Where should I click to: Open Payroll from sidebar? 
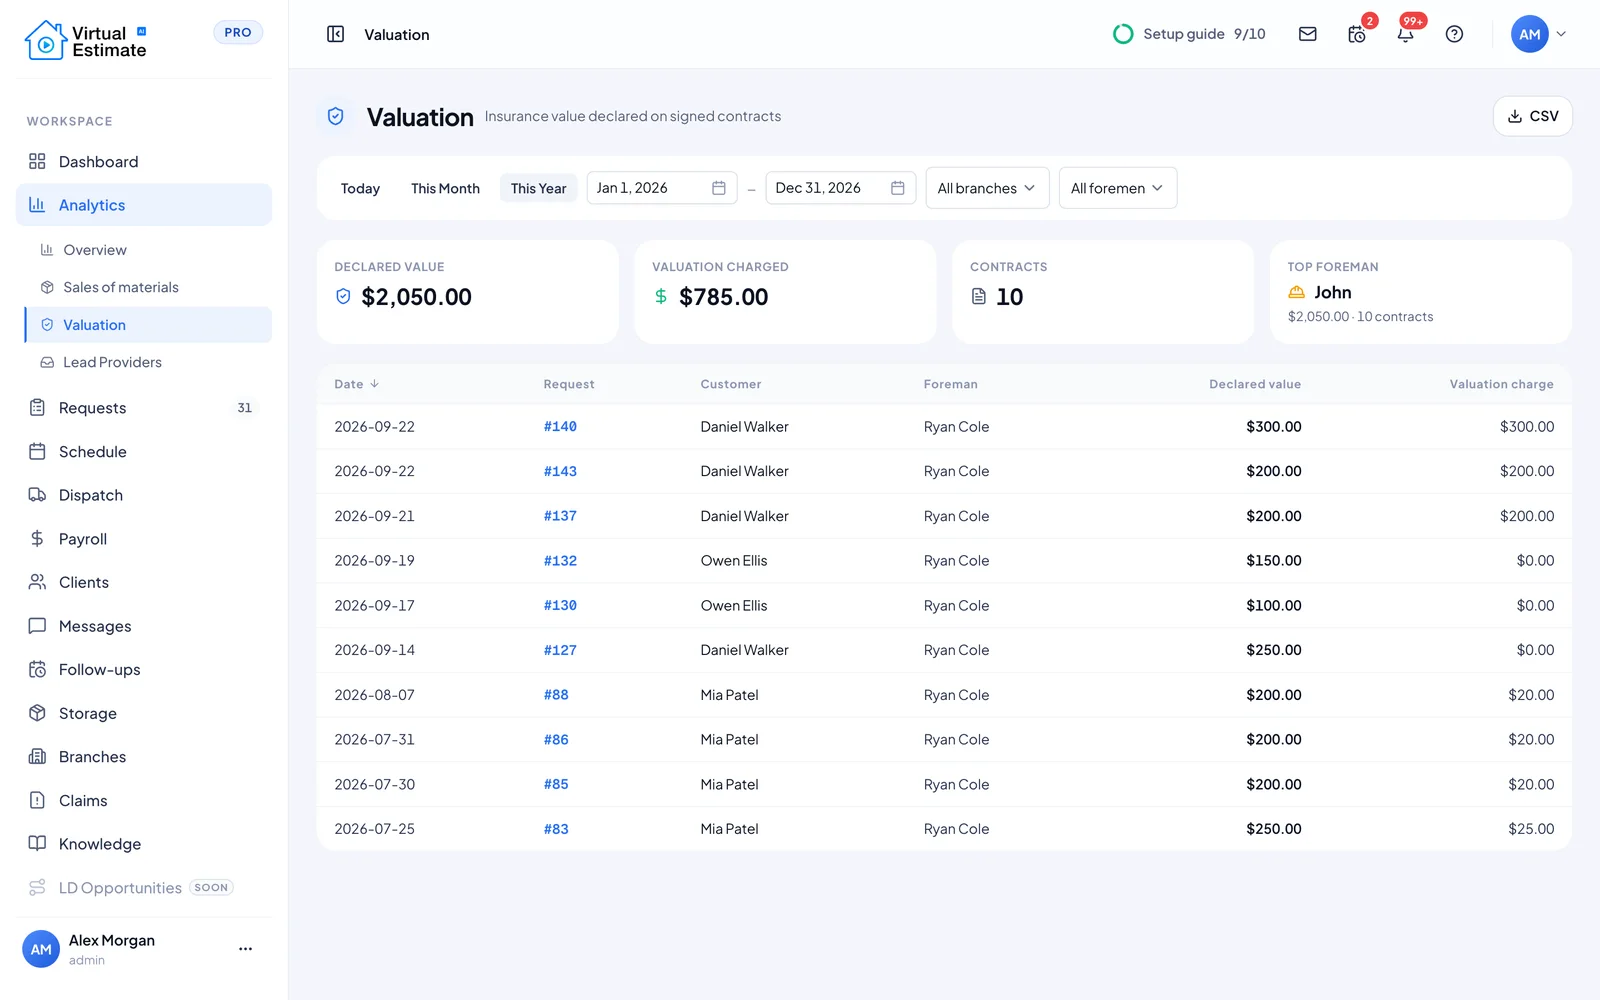144,539
